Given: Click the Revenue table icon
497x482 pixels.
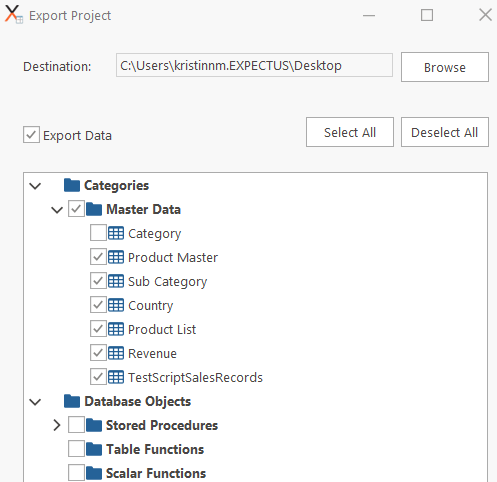Looking at the screenshot, I should click(x=116, y=353).
